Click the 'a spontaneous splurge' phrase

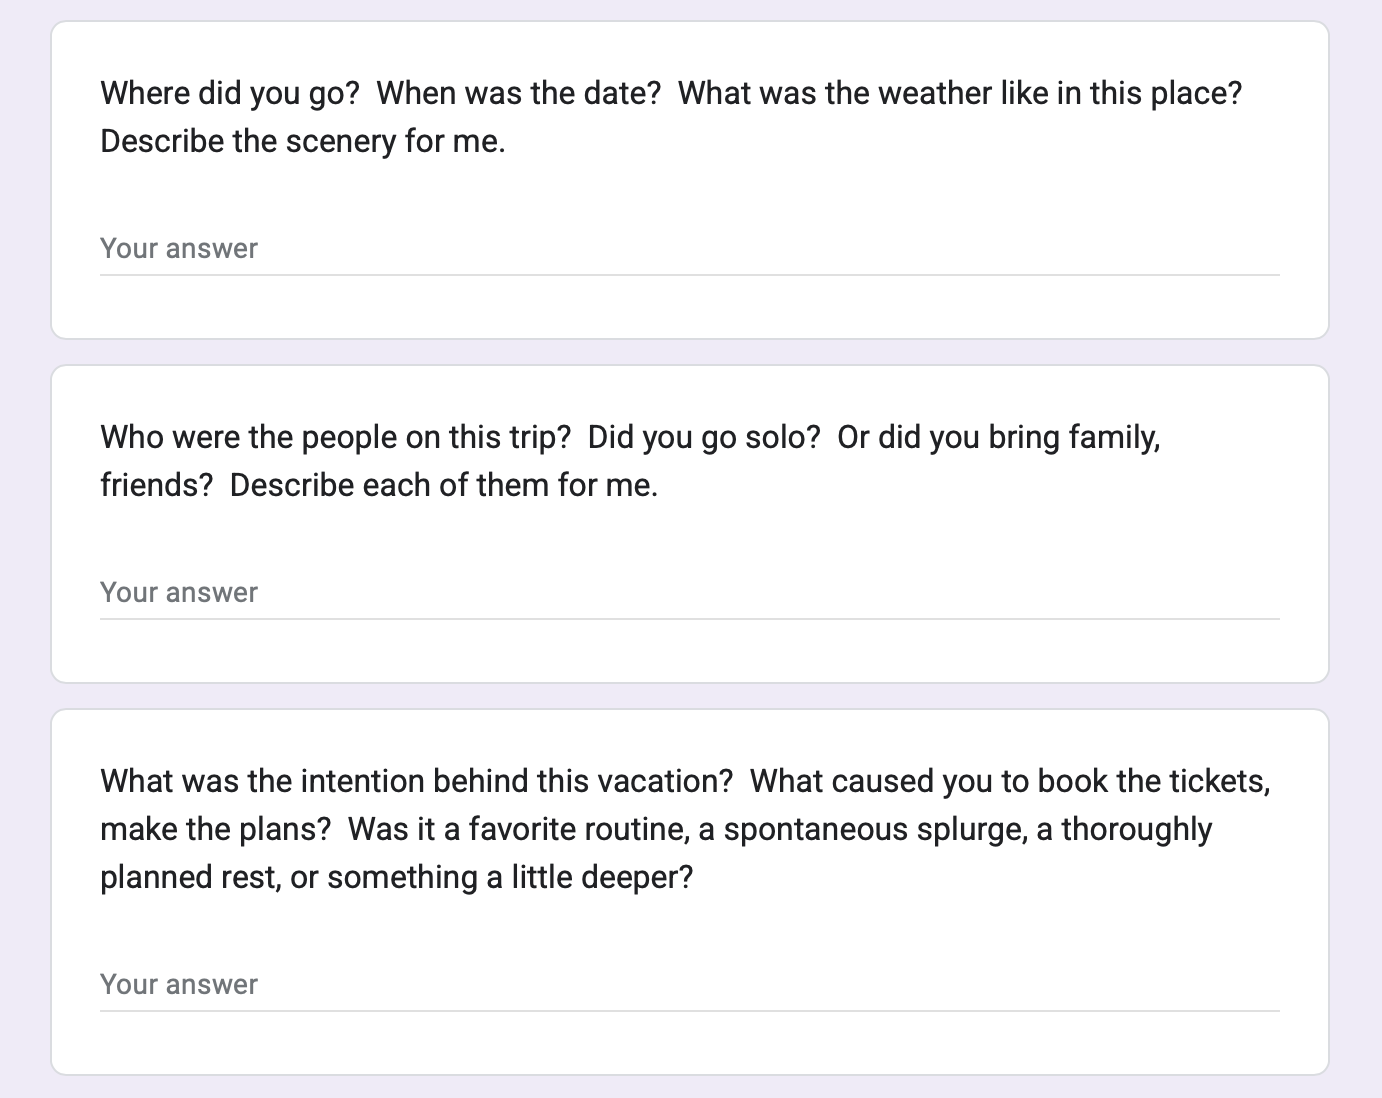(x=861, y=829)
